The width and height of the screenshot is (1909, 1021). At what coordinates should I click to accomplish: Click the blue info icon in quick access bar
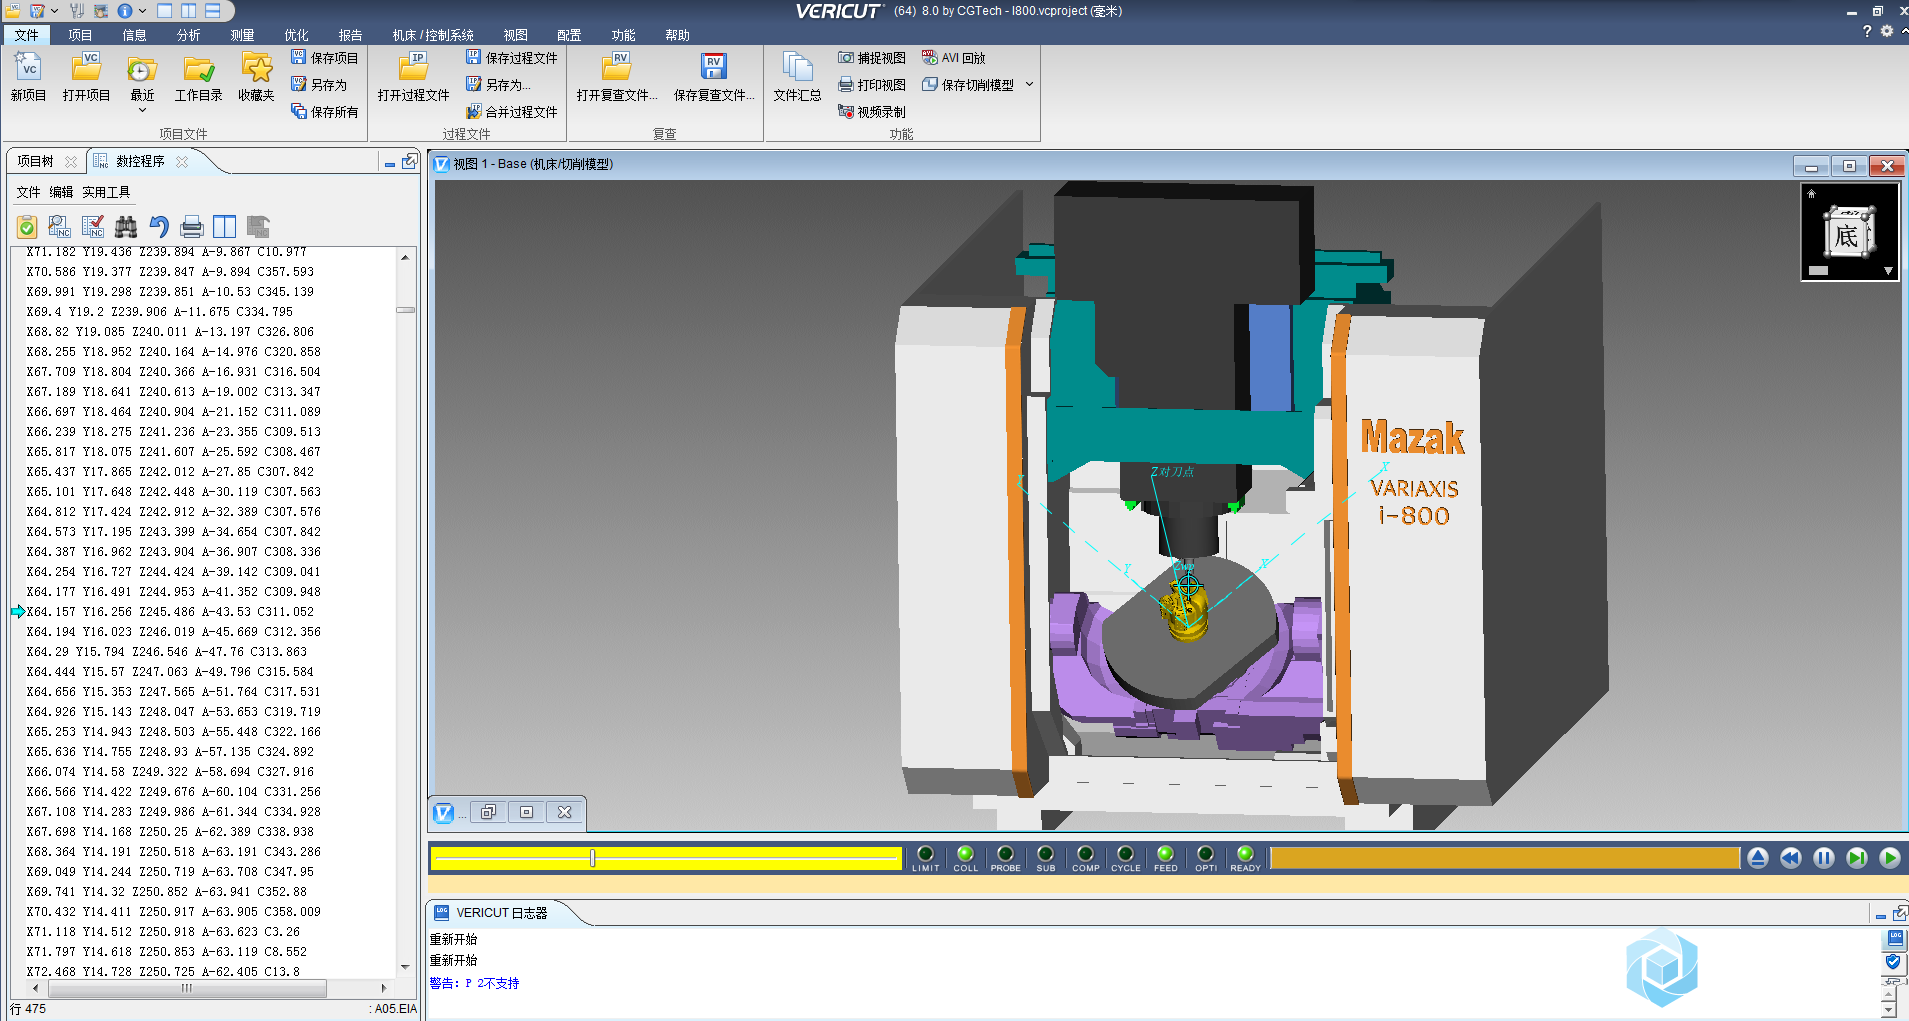coord(125,11)
